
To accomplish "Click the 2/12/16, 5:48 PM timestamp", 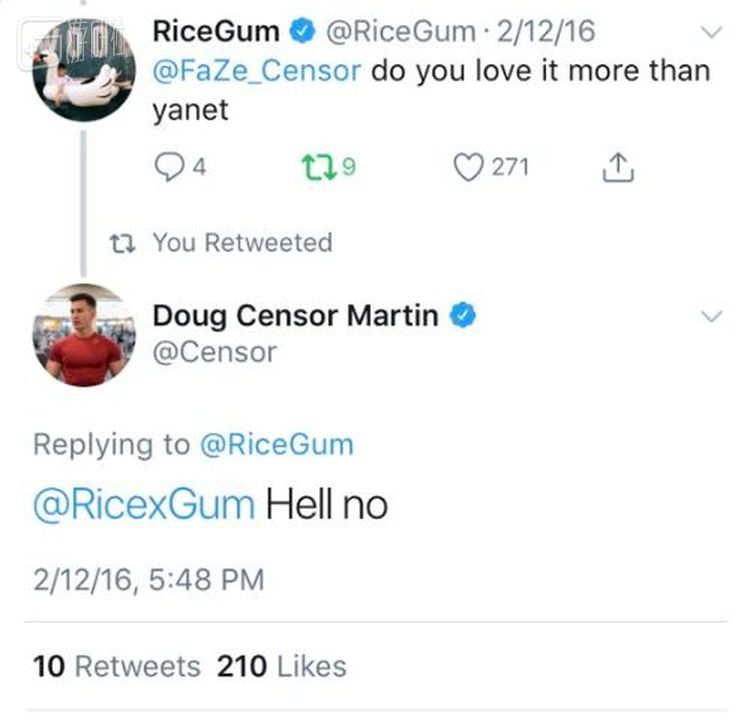I will 148,579.
